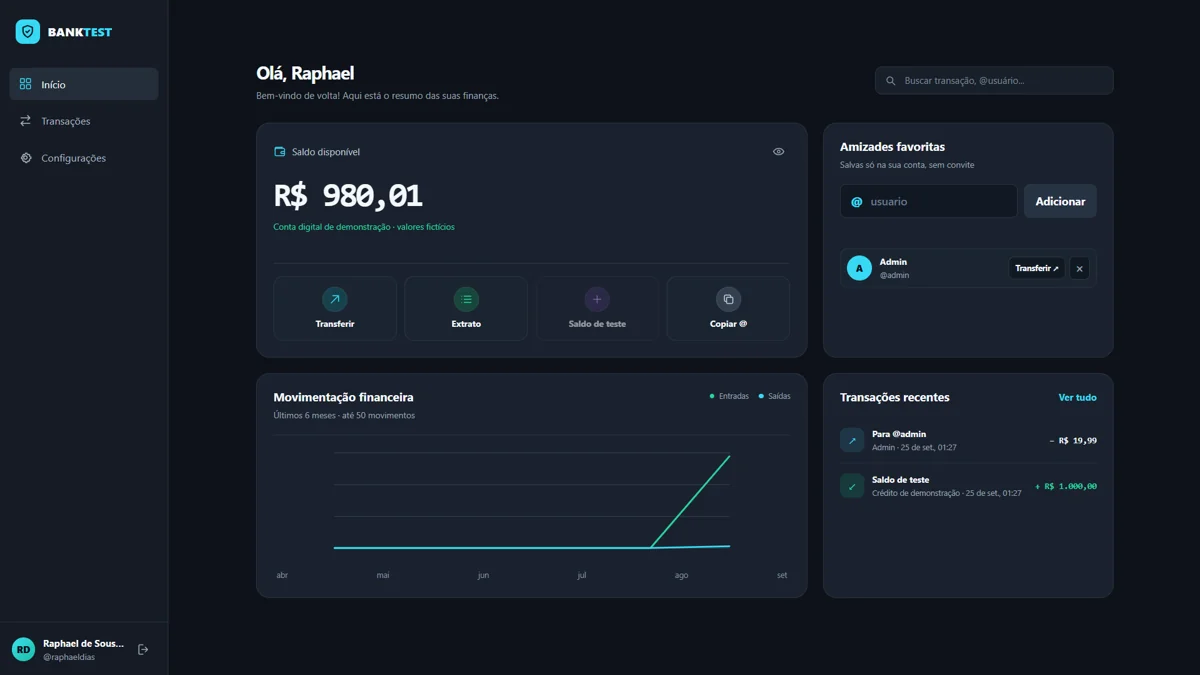Click the @ usuario input field
The width and height of the screenshot is (1200, 675).
pos(929,201)
